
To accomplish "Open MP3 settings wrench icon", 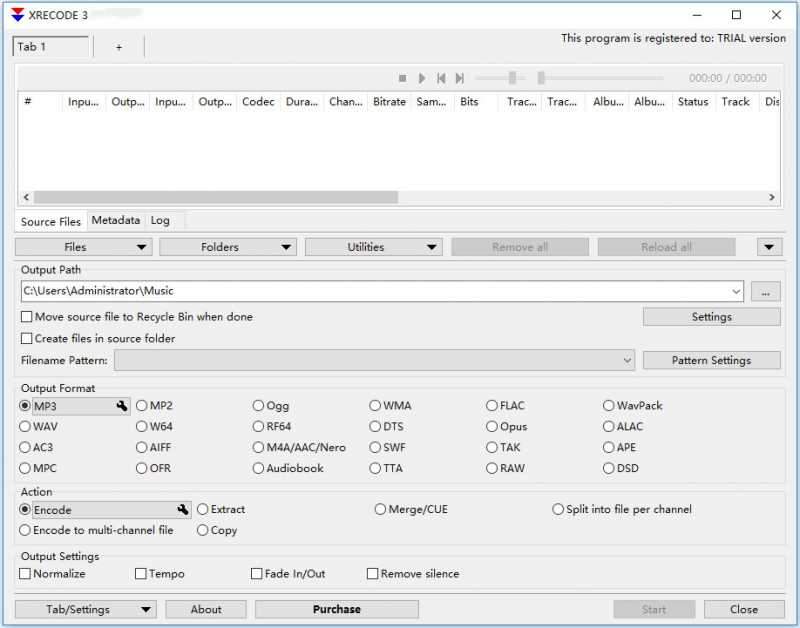I will point(122,406).
